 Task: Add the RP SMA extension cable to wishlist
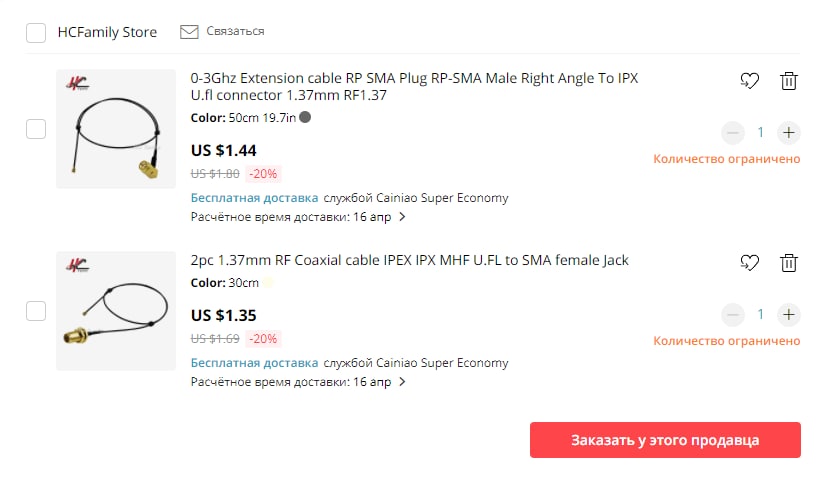(749, 81)
